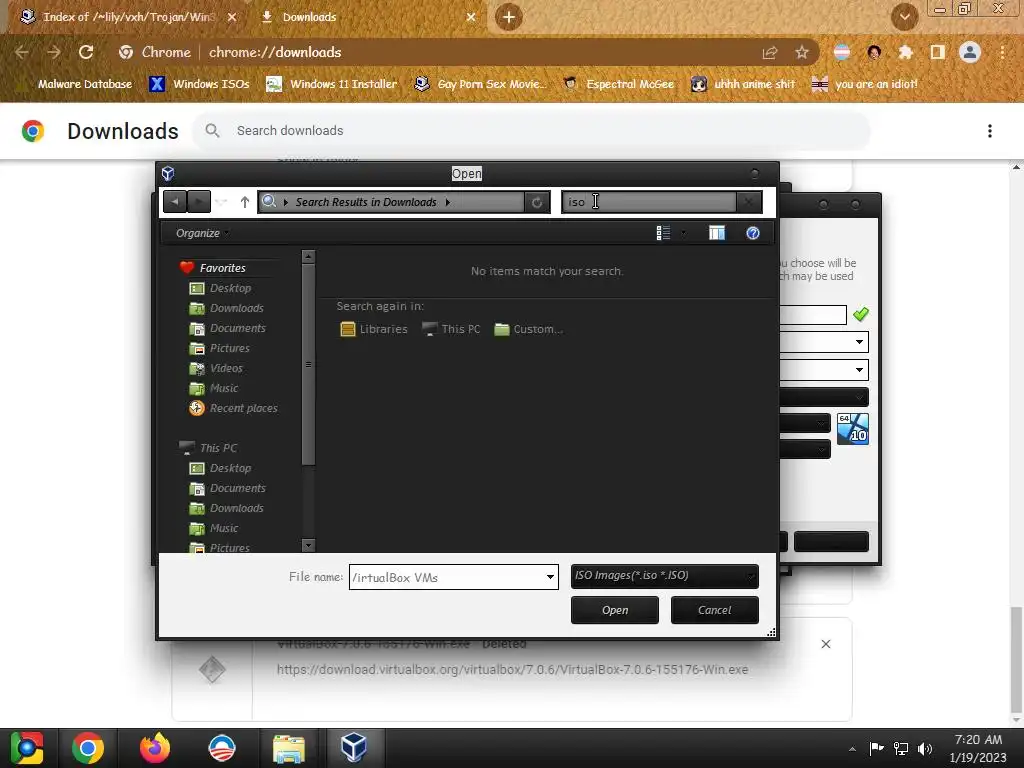Search again in This PC

click(451, 329)
